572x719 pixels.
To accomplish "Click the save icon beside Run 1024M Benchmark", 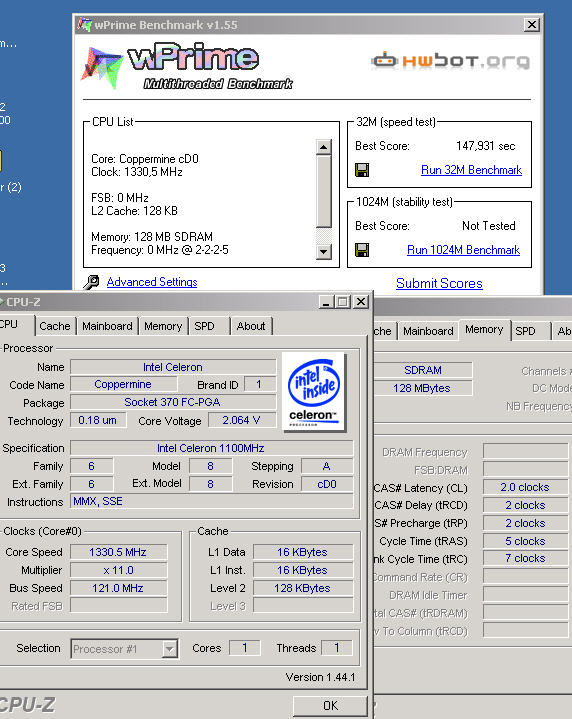I will click(x=362, y=250).
